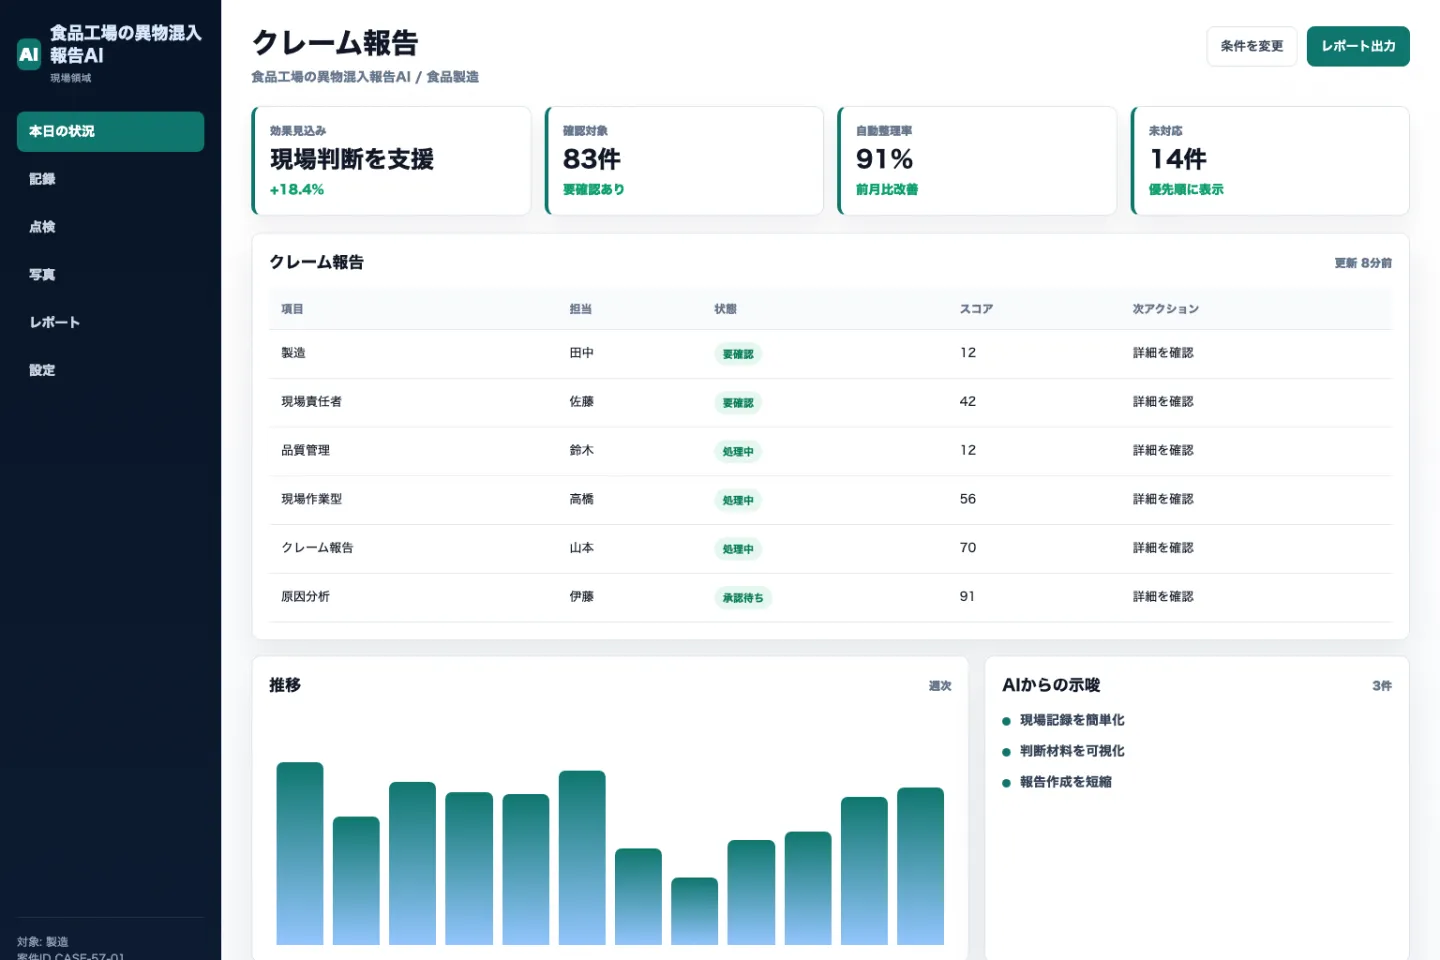Click 詳細を確認 in the 製造 row

tap(1163, 353)
